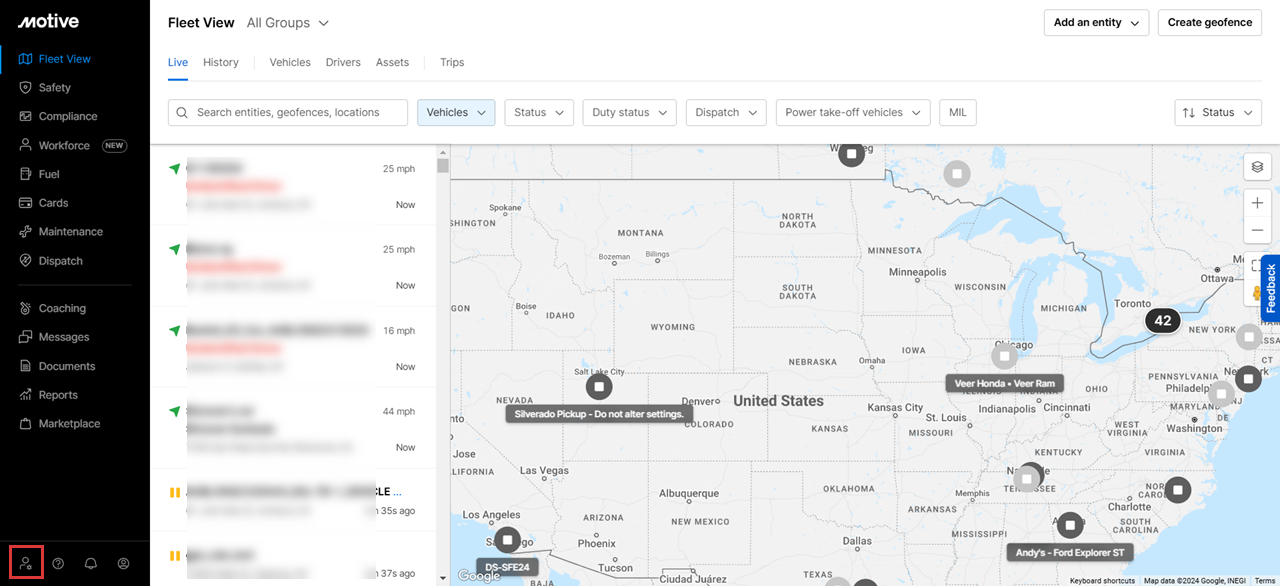The width and height of the screenshot is (1280, 586).
Task: Open the profile account icon
Action: tap(123, 563)
